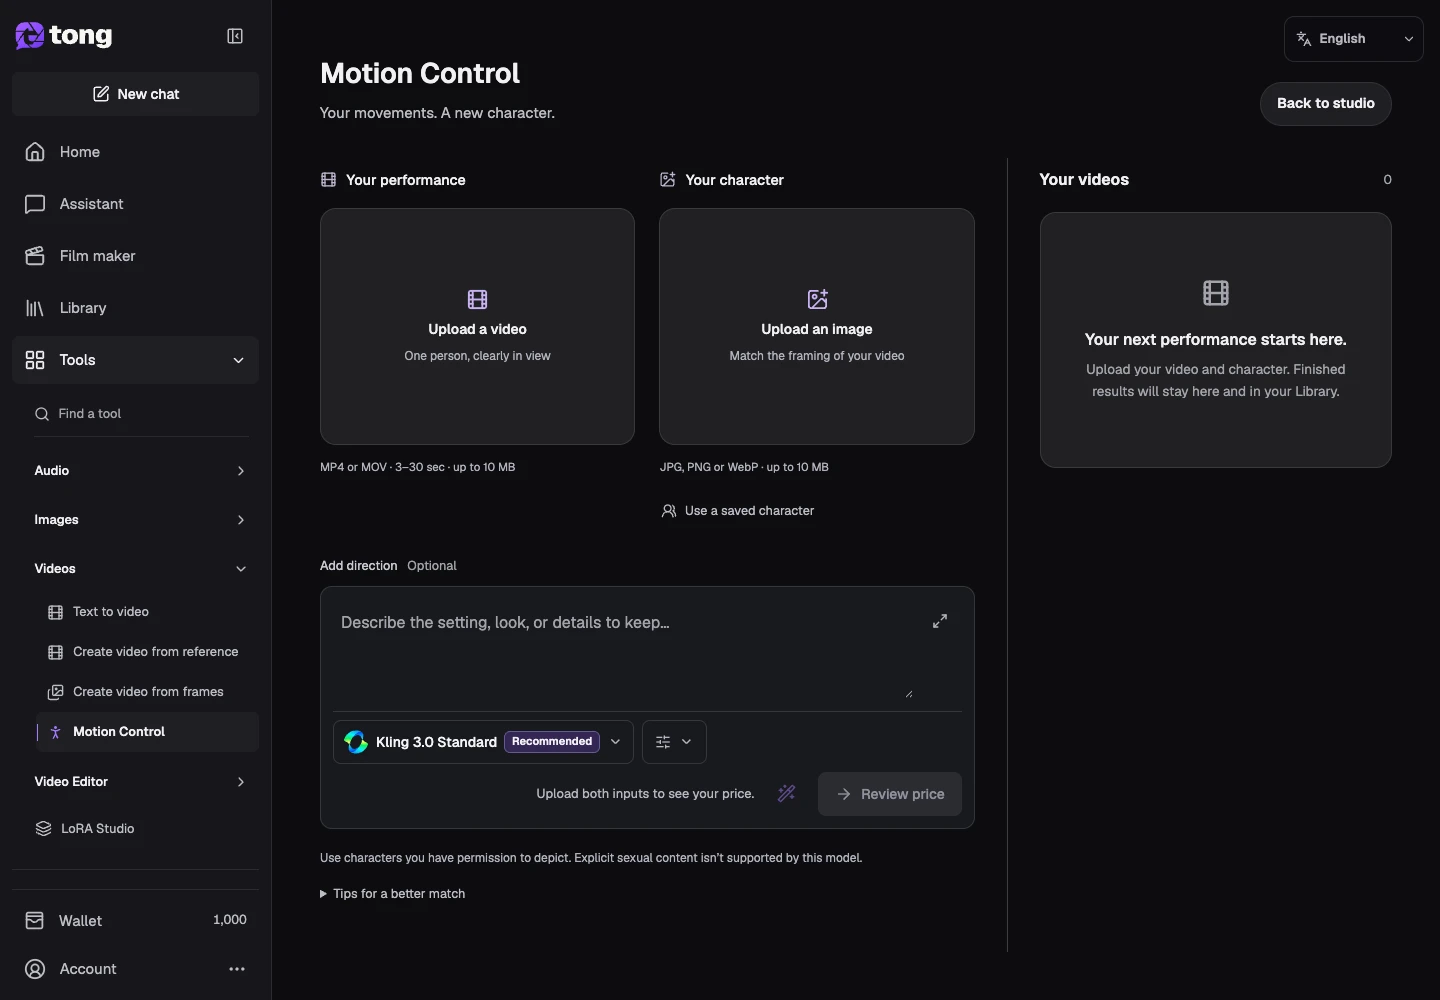
Task: Open the English language dropdown
Action: [1354, 39]
